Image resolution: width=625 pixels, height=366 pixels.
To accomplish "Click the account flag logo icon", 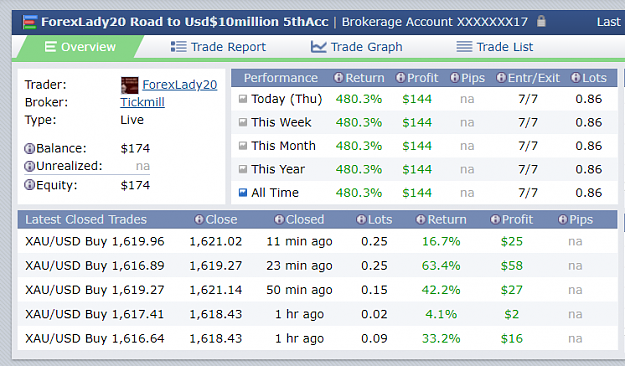I will tap(30, 22).
